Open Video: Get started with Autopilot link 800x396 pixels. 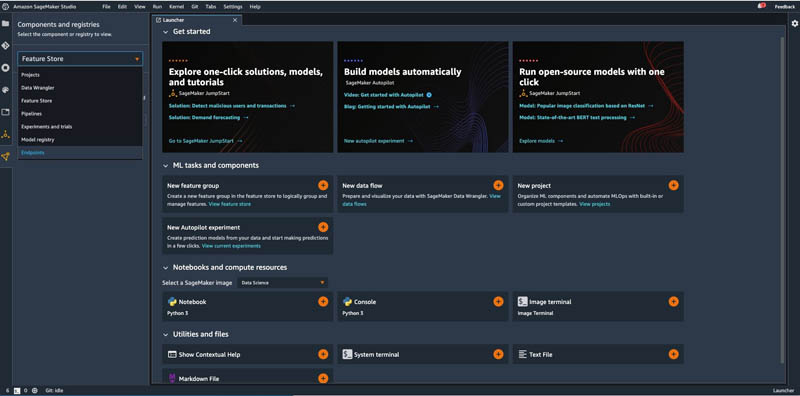tap(388, 95)
